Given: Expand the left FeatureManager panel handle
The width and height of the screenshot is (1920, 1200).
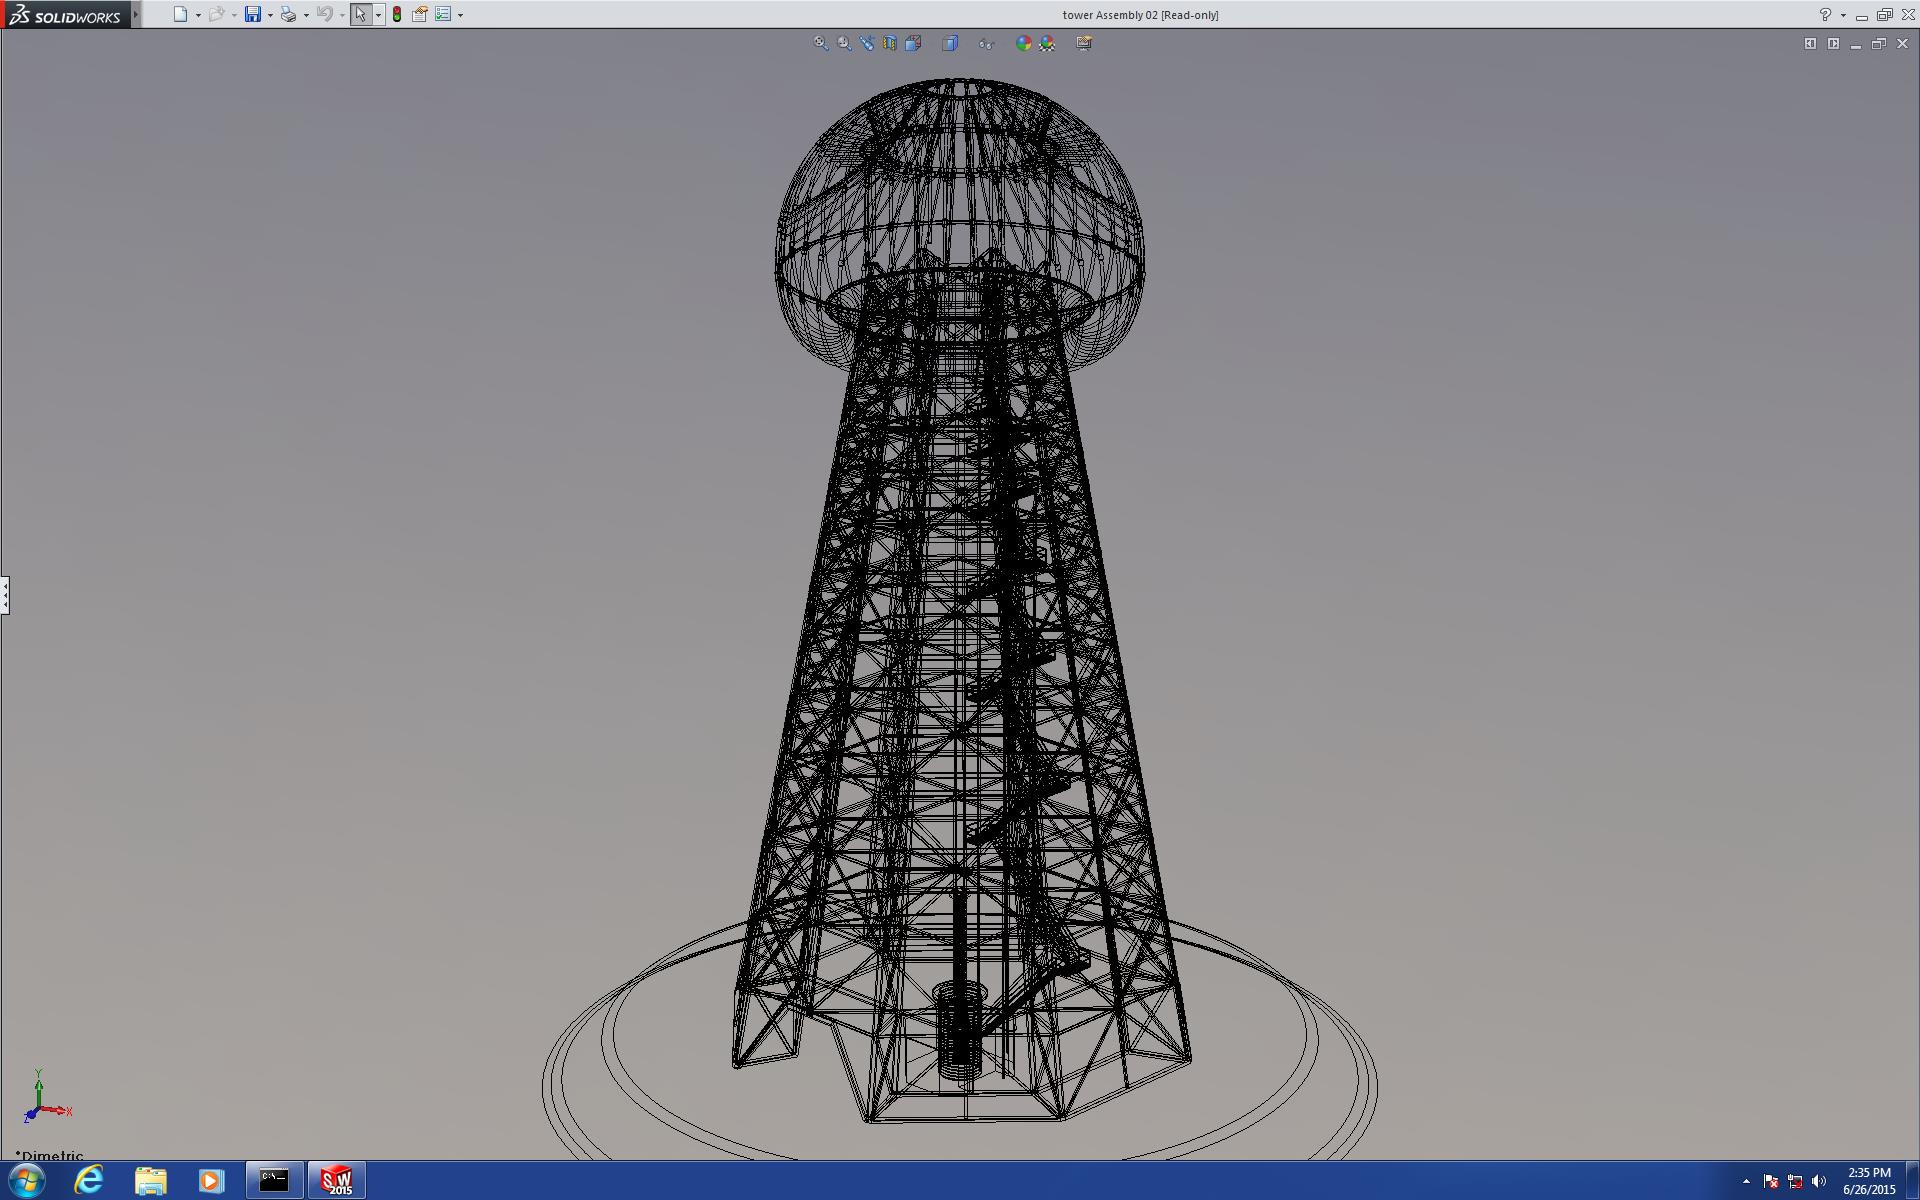Looking at the screenshot, I should tap(5, 595).
